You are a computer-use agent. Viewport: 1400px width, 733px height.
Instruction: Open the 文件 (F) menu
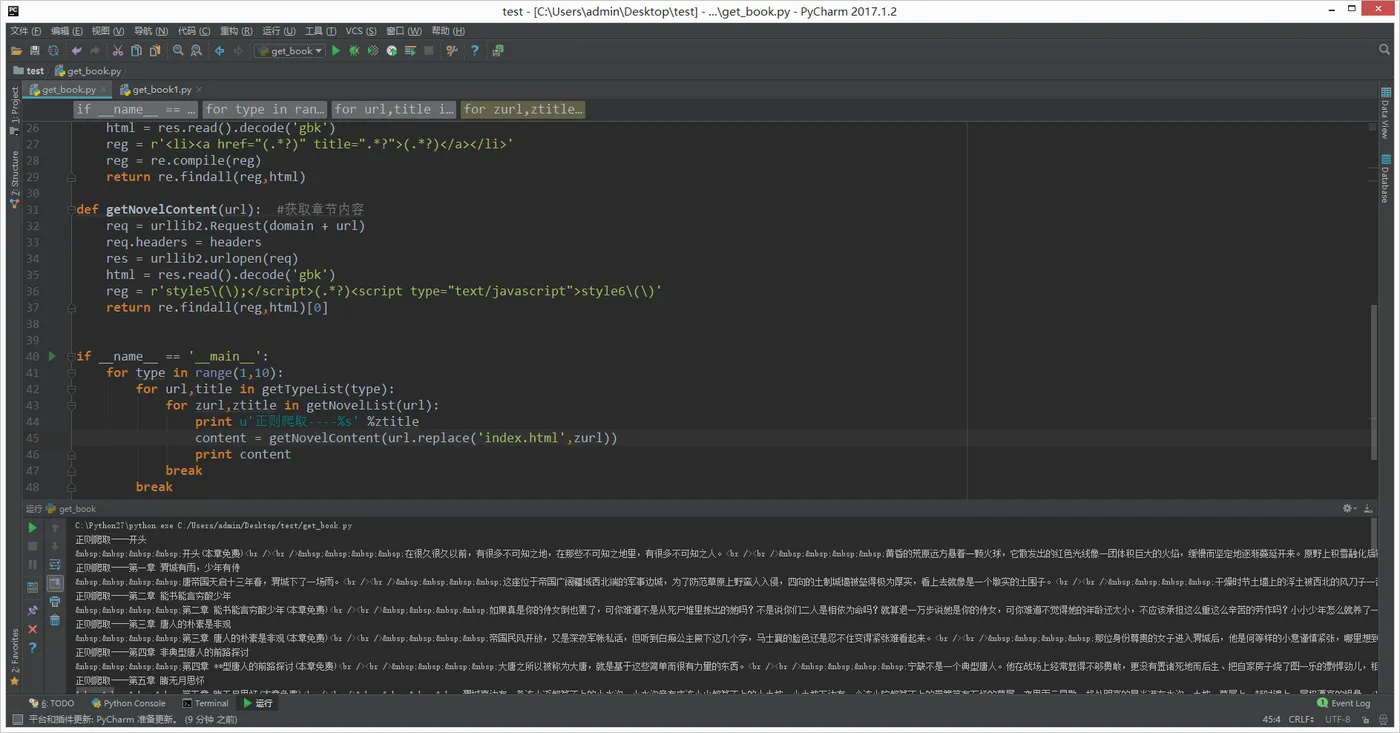26,31
